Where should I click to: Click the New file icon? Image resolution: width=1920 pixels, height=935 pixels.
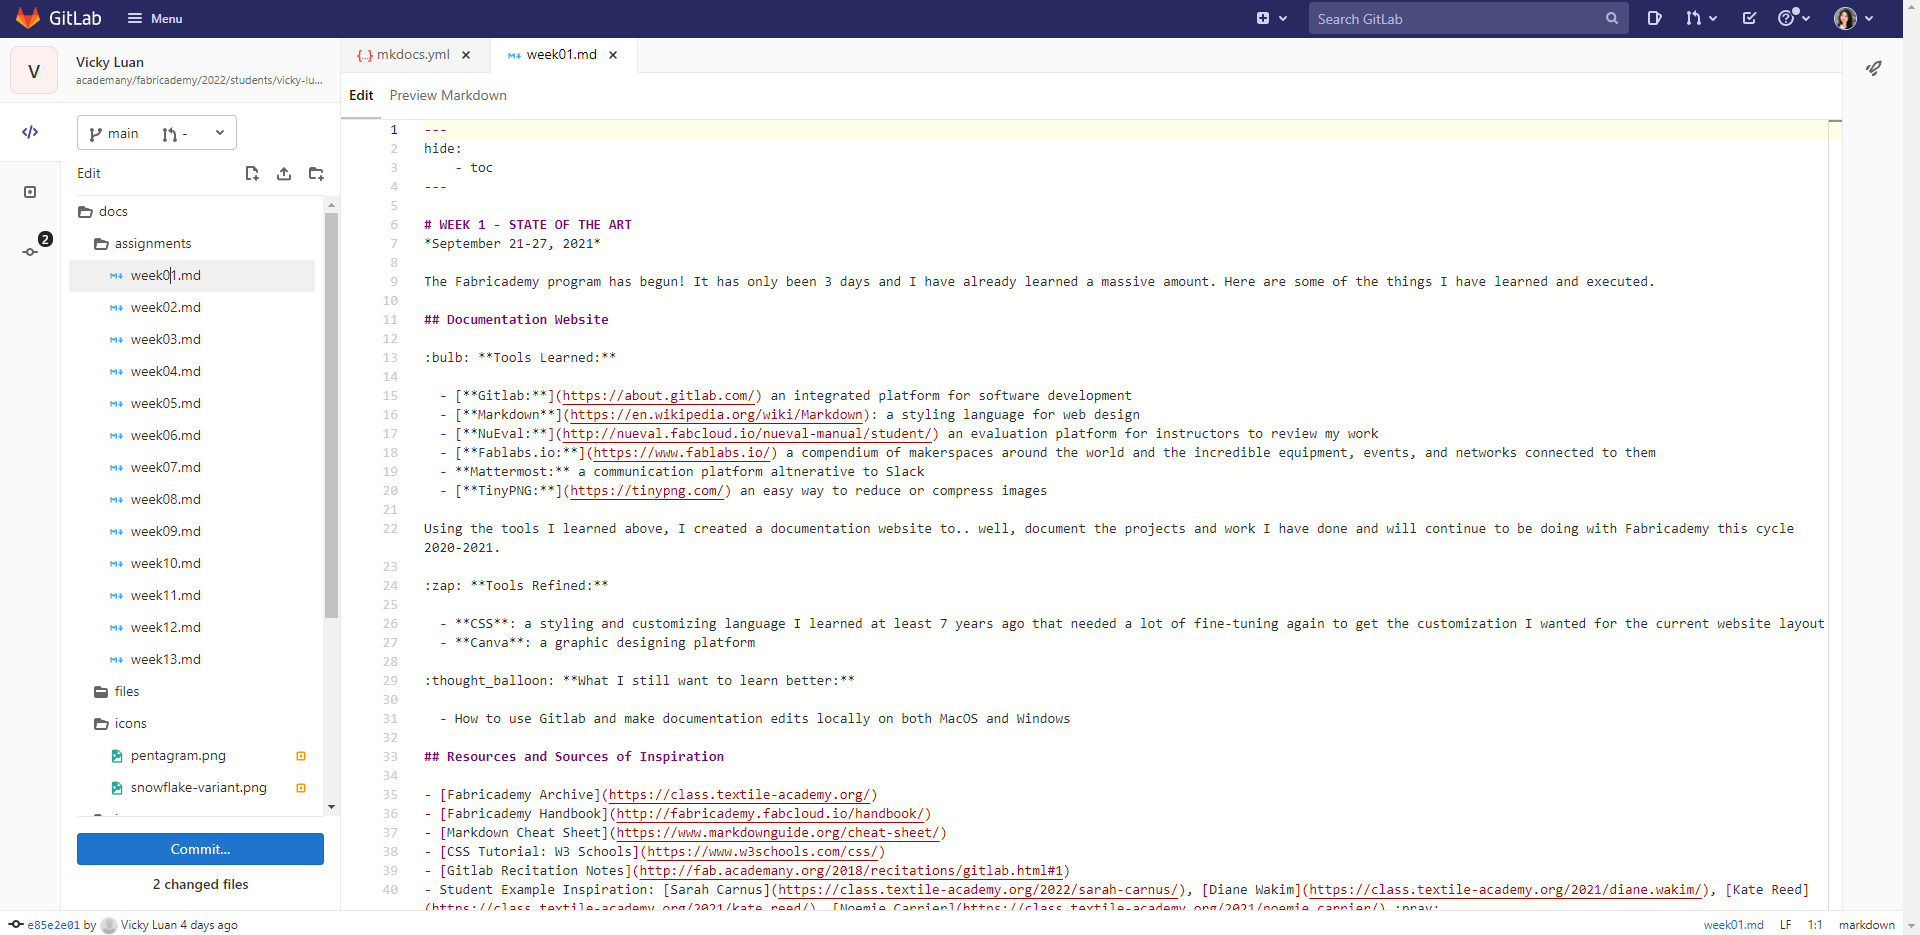point(252,173)
